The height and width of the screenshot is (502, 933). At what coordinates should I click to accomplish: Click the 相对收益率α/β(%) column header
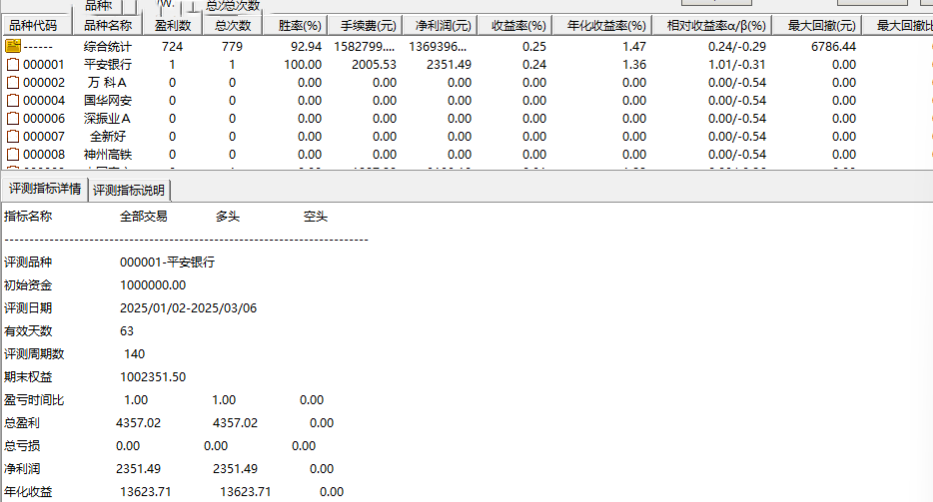tap(716, 25)
